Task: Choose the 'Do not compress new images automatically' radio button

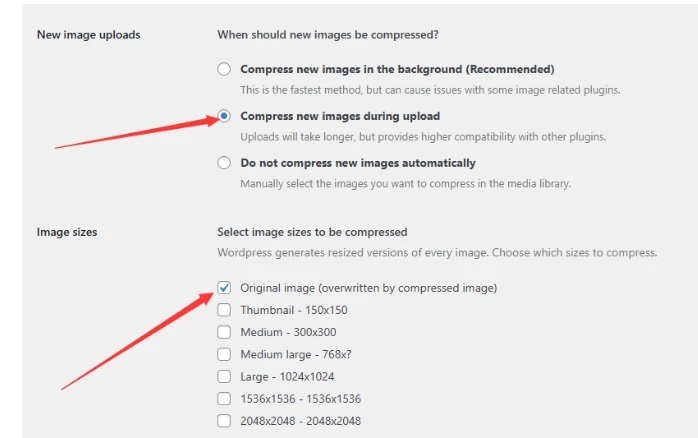Action: tap(224, 163)
